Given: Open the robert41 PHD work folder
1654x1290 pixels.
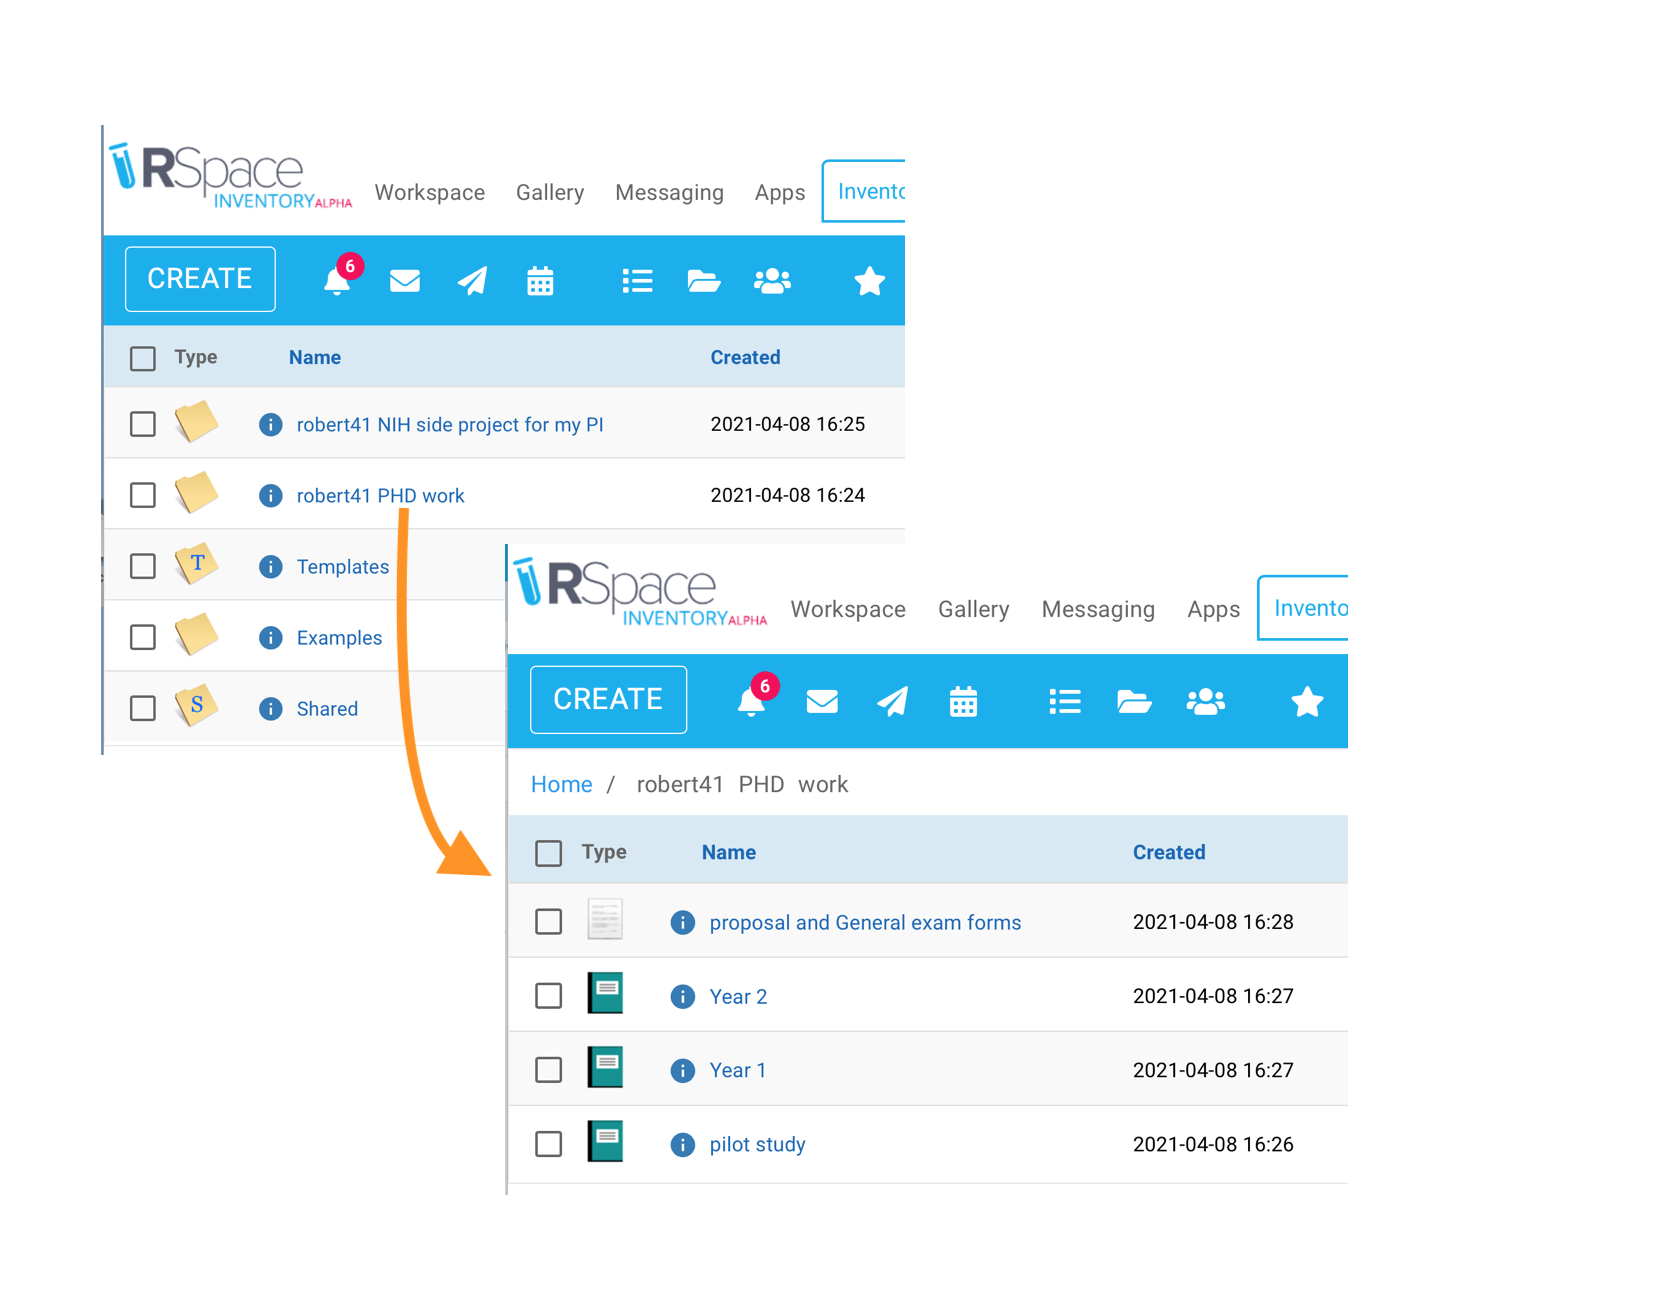Looking at the screenshot, I should pyautogui.click(x=380, y=495).
